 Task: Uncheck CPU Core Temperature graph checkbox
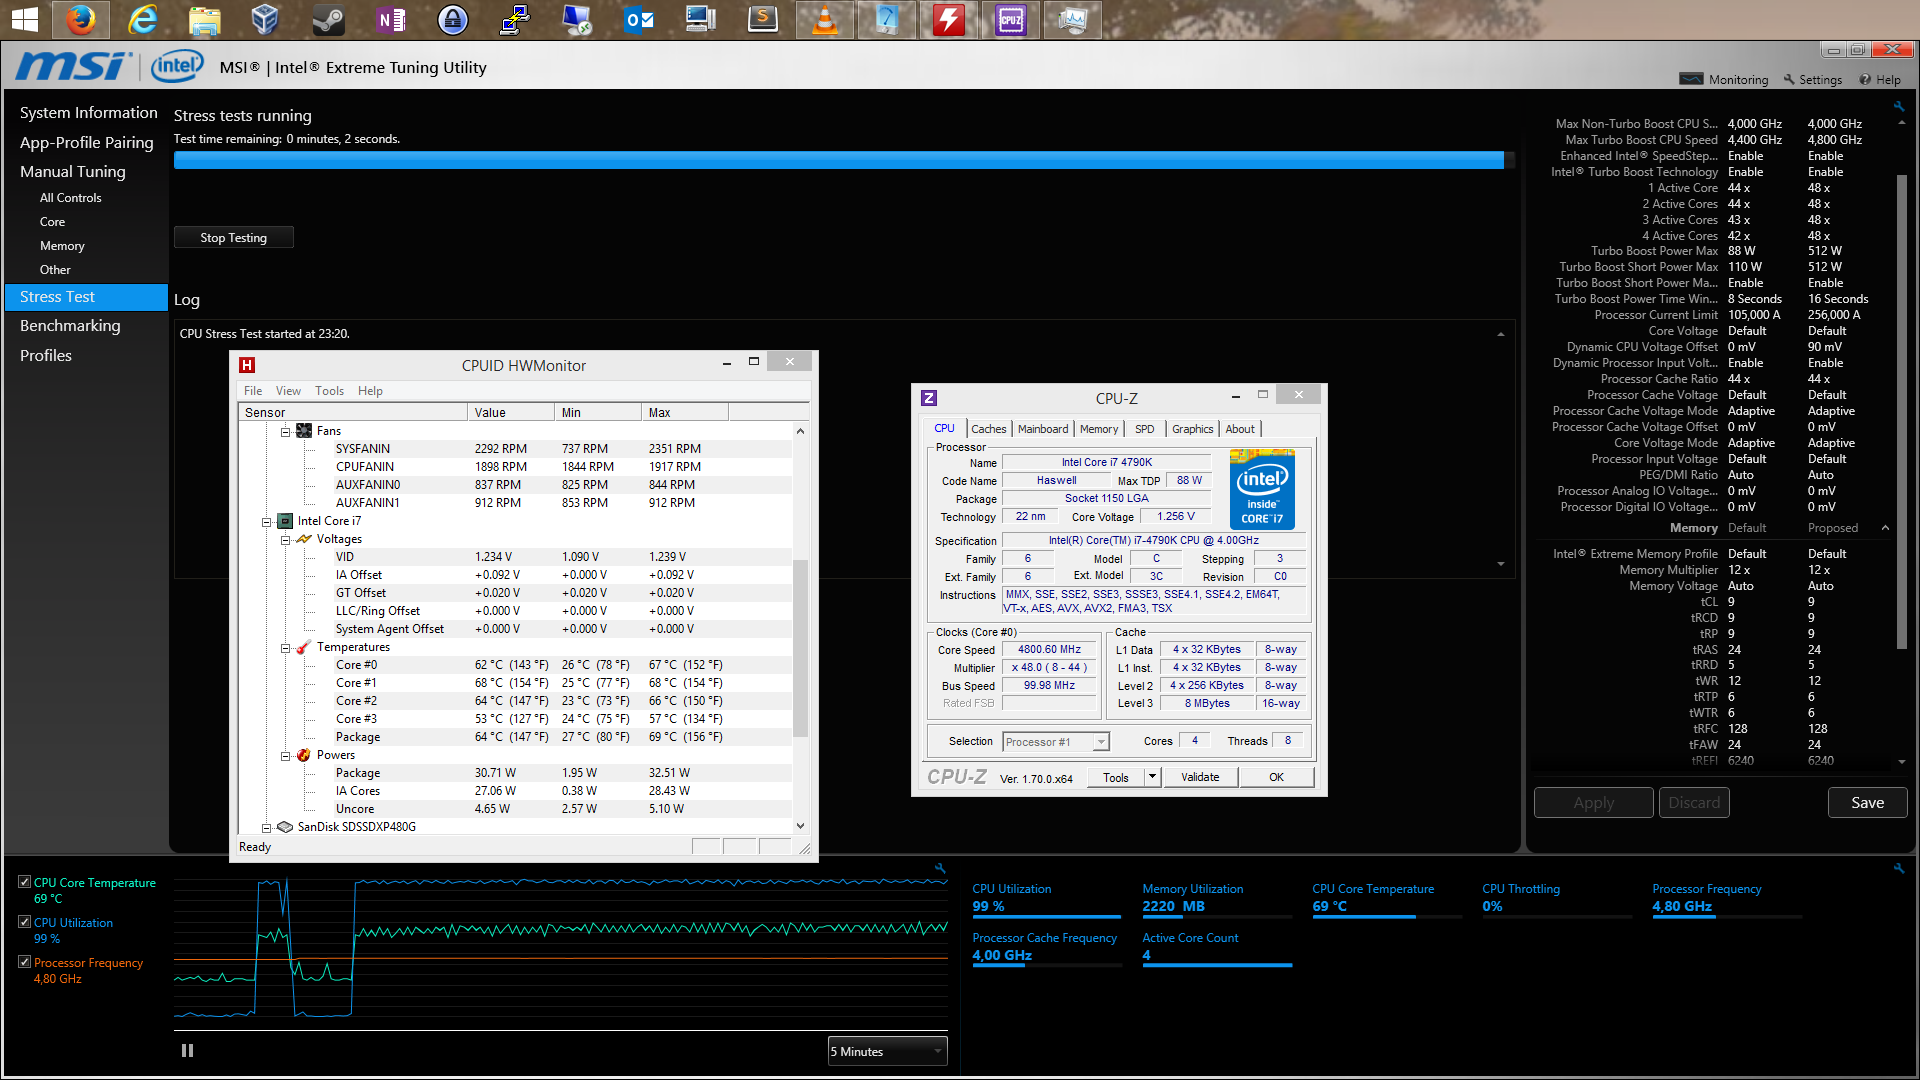[x=24, y=882]
